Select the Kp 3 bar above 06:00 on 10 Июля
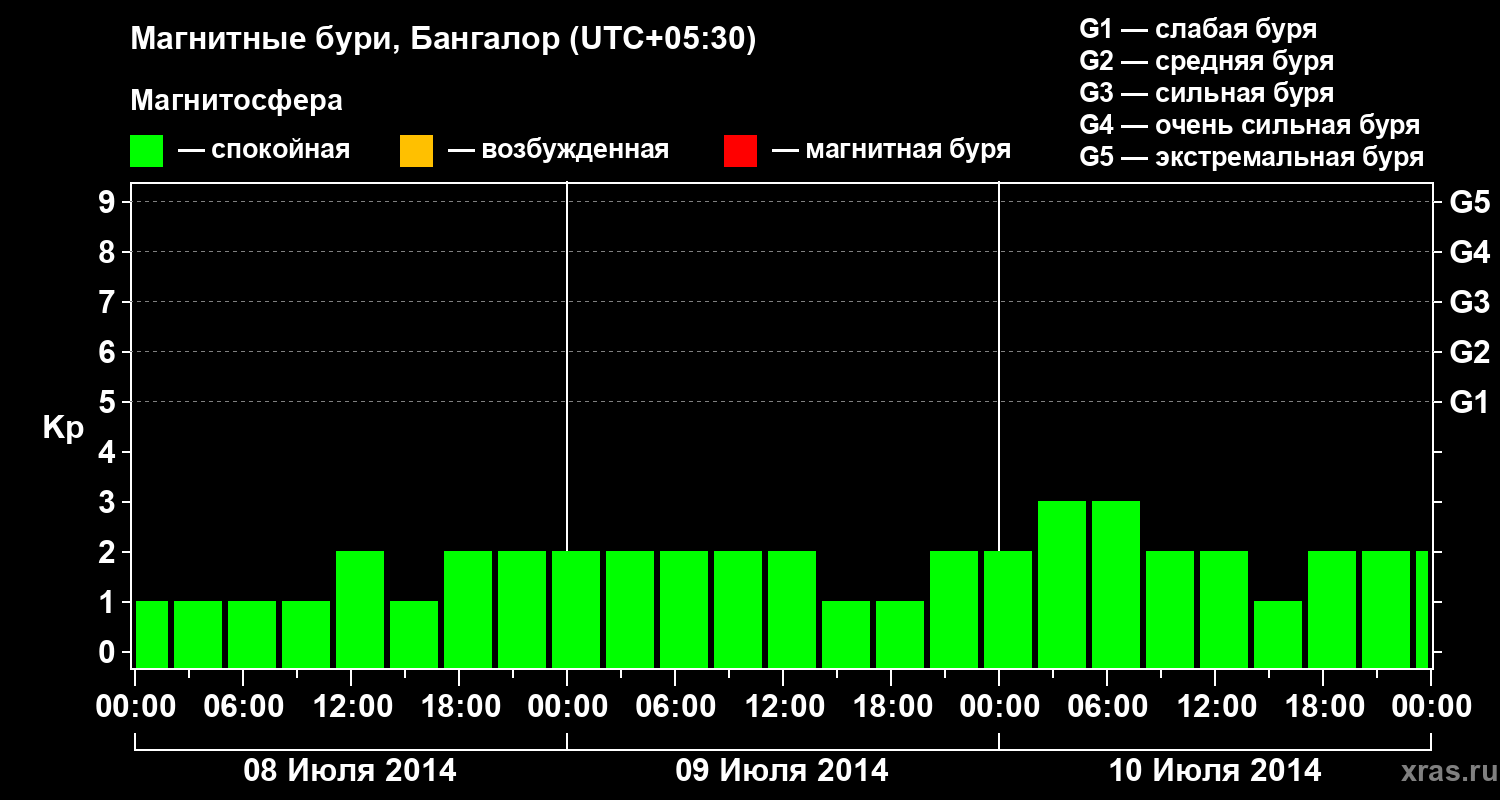The image size is (1500, 800). tap(1116, 584)
